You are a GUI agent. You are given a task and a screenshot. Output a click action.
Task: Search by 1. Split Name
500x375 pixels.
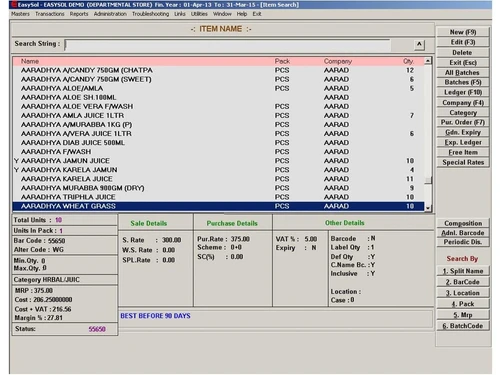(x=463, y=271)
